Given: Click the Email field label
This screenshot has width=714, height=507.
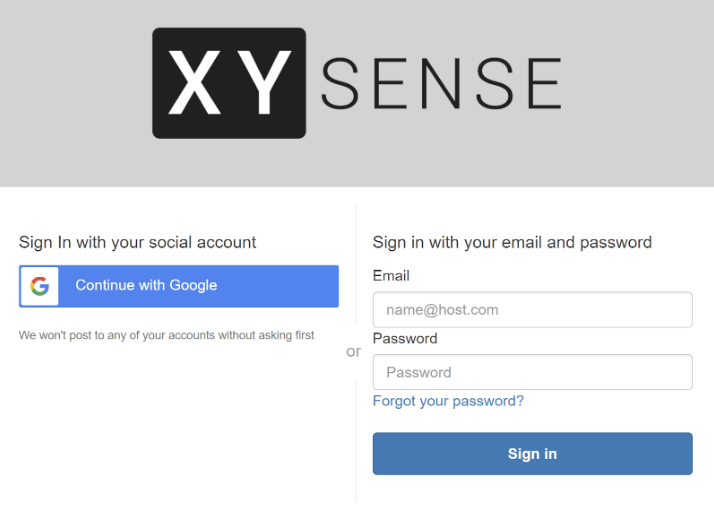Looking at the screenshot, I should pos(391,276).
